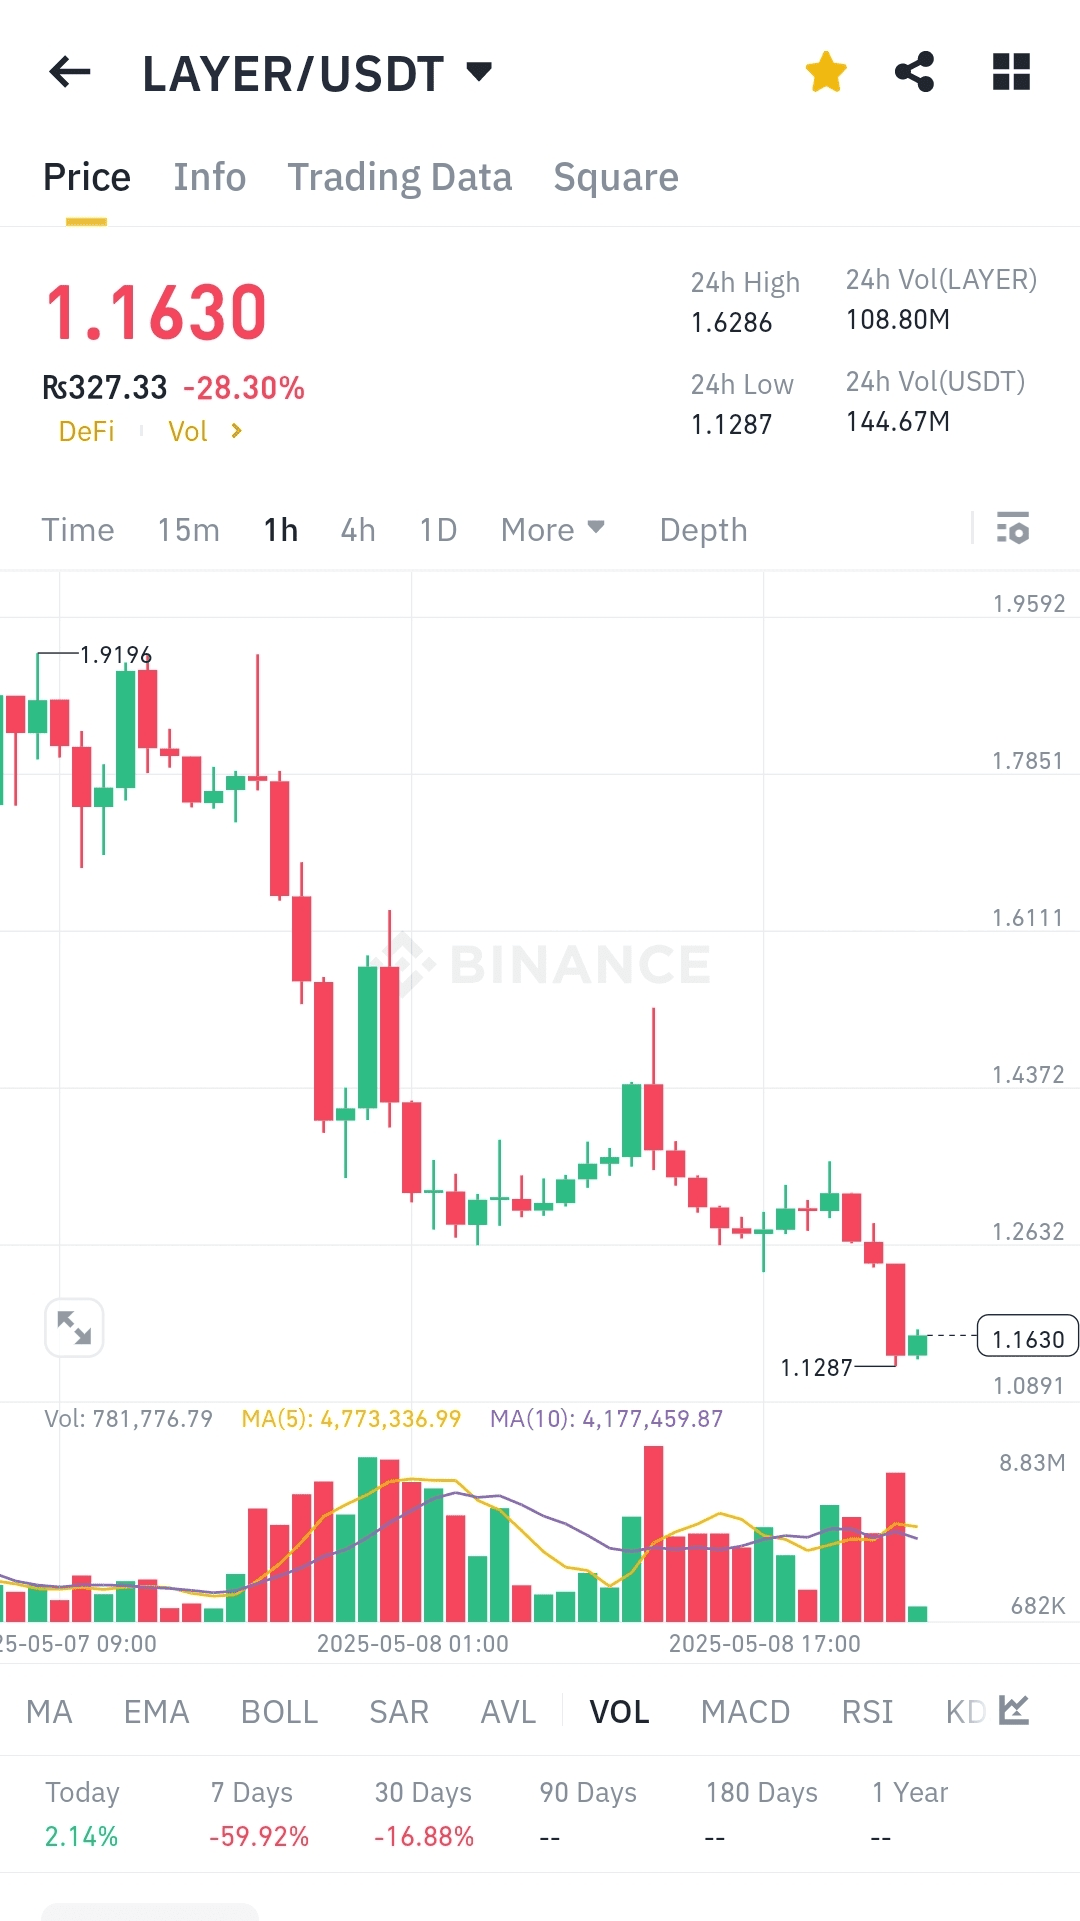Tap the back arrow icon
Image resolution: width=1080 pixels, height=1921 pixels.
pos(70,72)
